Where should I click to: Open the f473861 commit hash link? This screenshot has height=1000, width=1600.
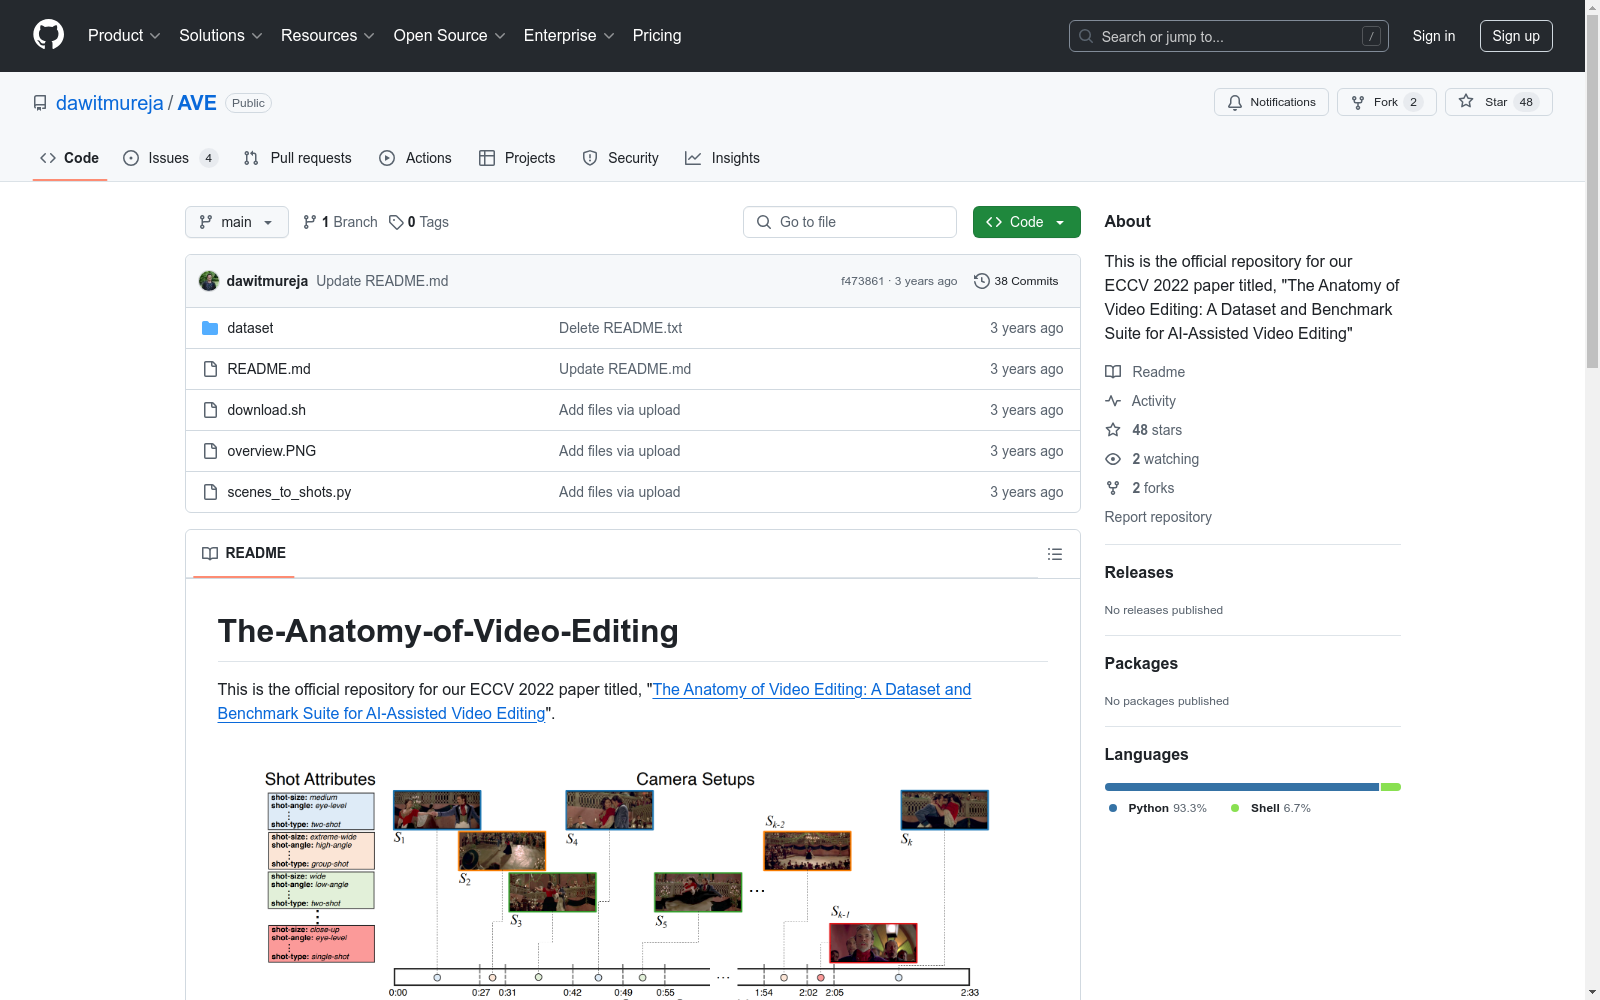pyautogui.click(x=863, y=281)
